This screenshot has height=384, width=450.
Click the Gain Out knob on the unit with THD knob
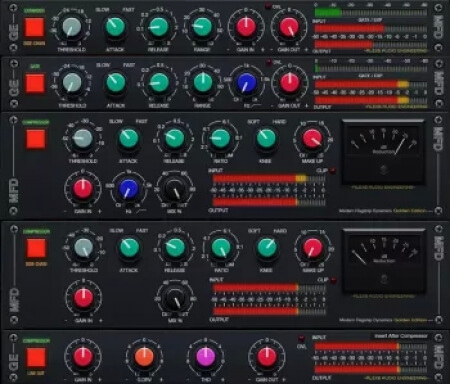point(267,357)
